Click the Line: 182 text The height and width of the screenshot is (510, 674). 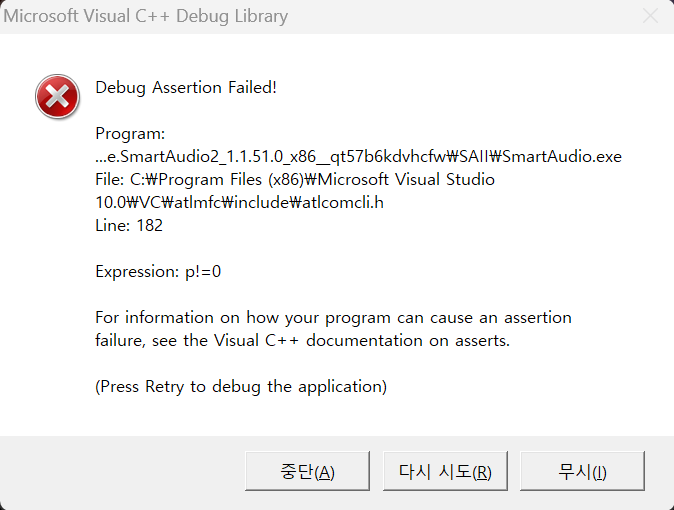(129, 226)
